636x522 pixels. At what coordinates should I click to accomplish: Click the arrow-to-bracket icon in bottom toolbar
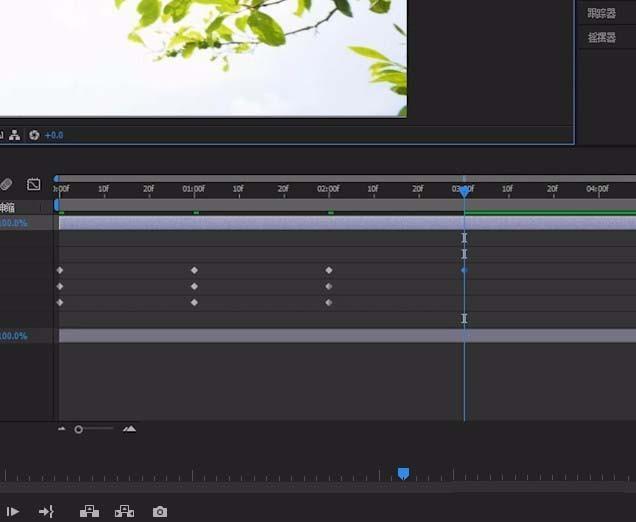[46, 512]
